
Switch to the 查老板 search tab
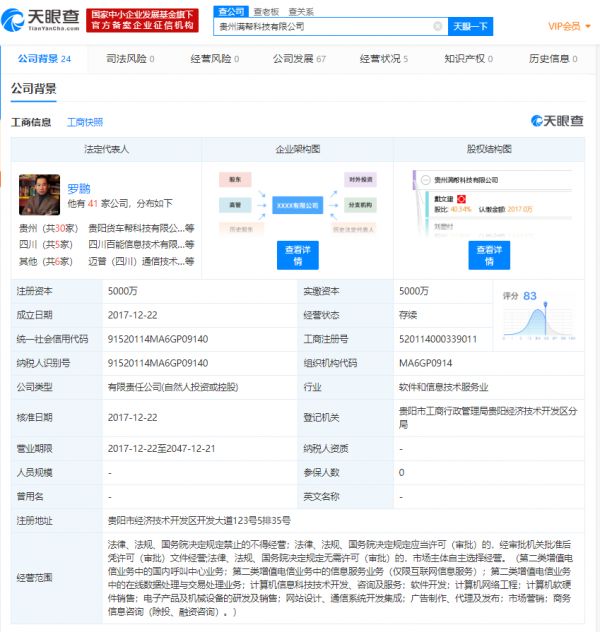click(264, 11)
